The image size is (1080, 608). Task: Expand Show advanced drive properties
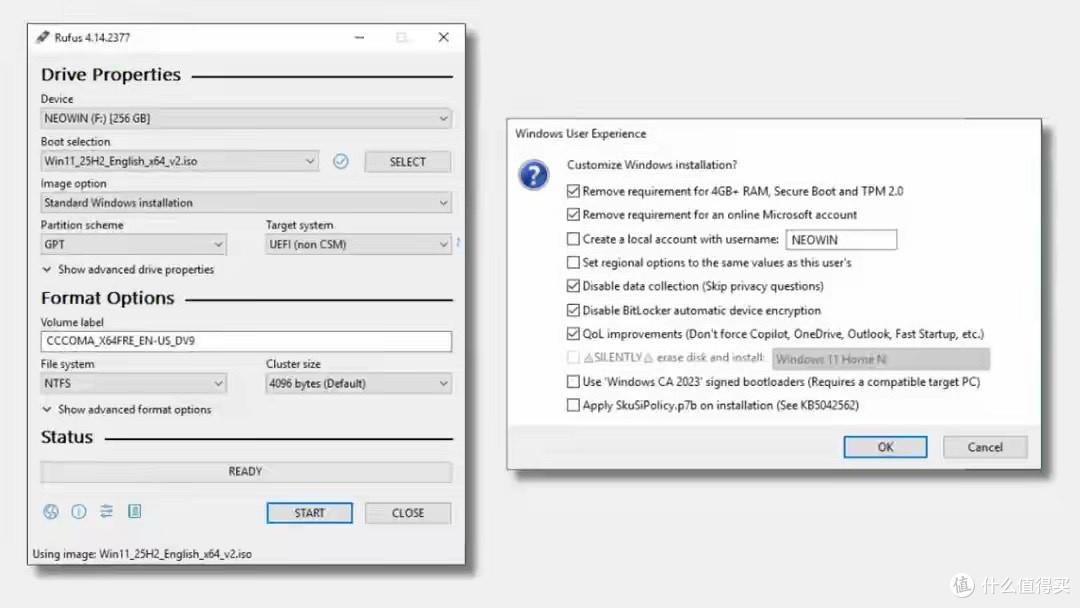pos(128,269)
